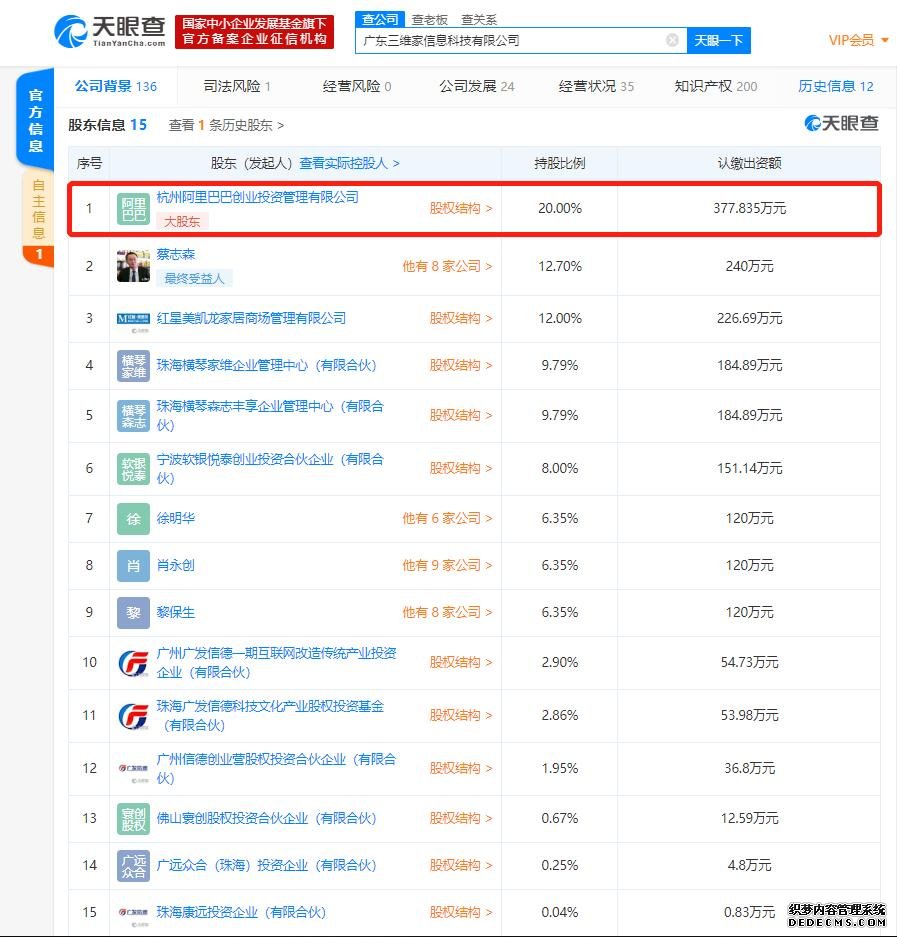Image resolution: width=897 pixels, height=937 pixels.
Task: Open the 珠海横琴森志丰享企业管理中心 link
Action: point(270,416)
